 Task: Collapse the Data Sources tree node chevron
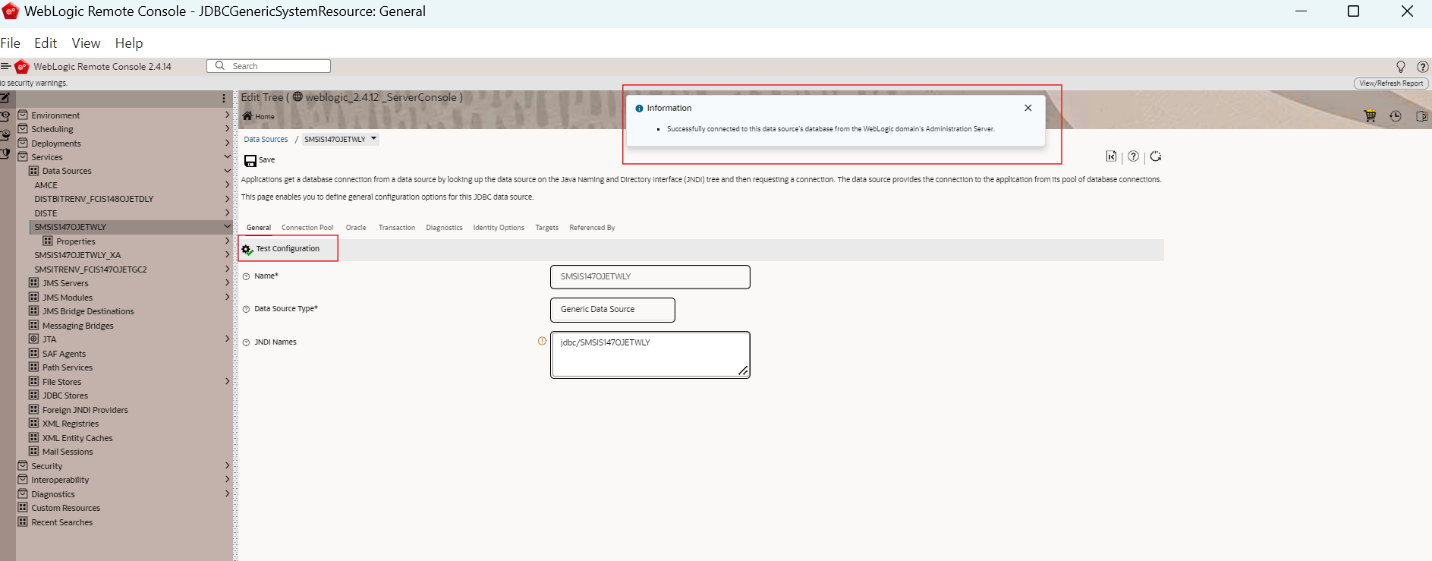[x=227, y=171]
